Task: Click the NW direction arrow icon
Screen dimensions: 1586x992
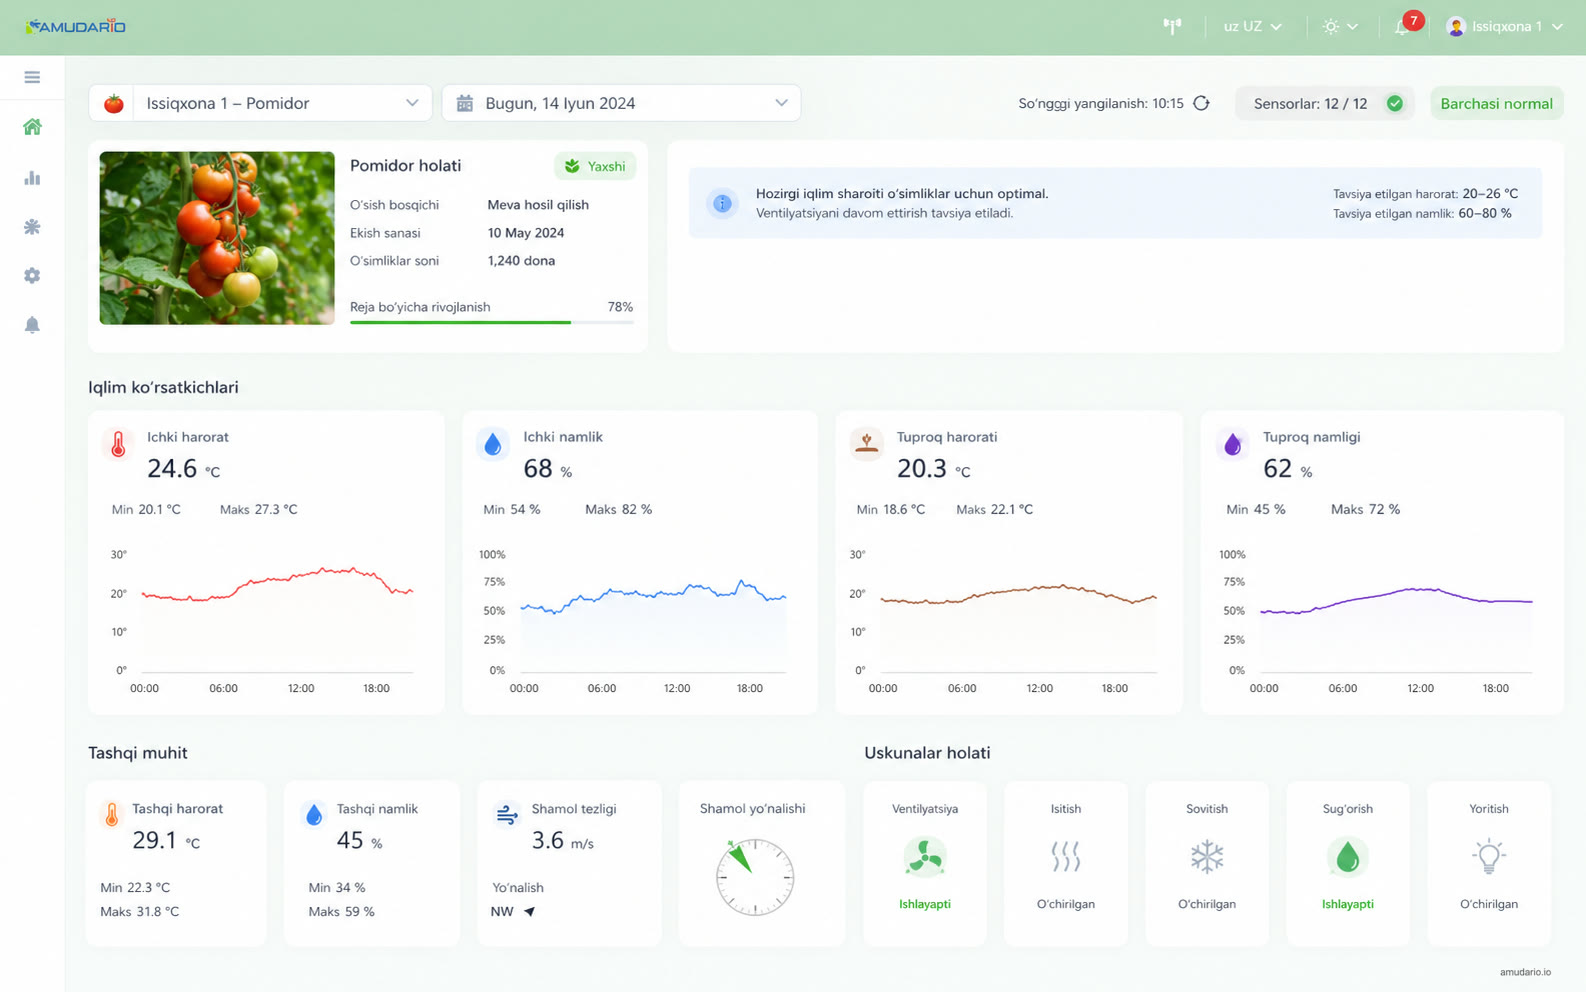Action: [x=529, y=911]
